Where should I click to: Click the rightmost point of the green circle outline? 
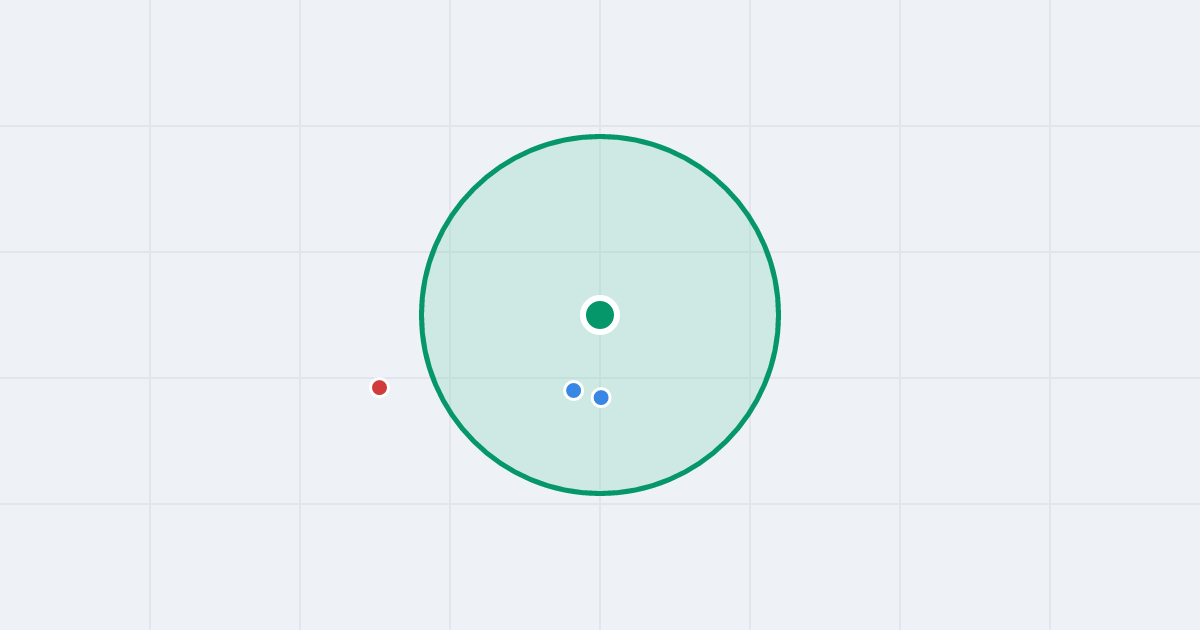779,315
